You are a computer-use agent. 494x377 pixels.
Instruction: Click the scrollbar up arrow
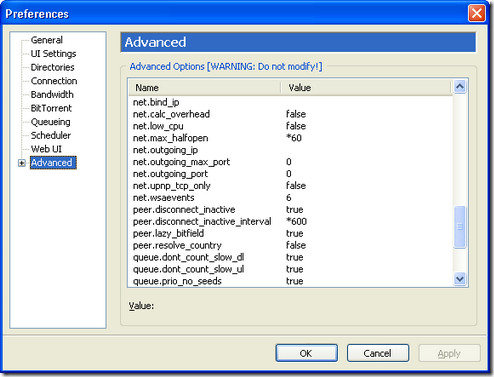(x=460, y=87)
